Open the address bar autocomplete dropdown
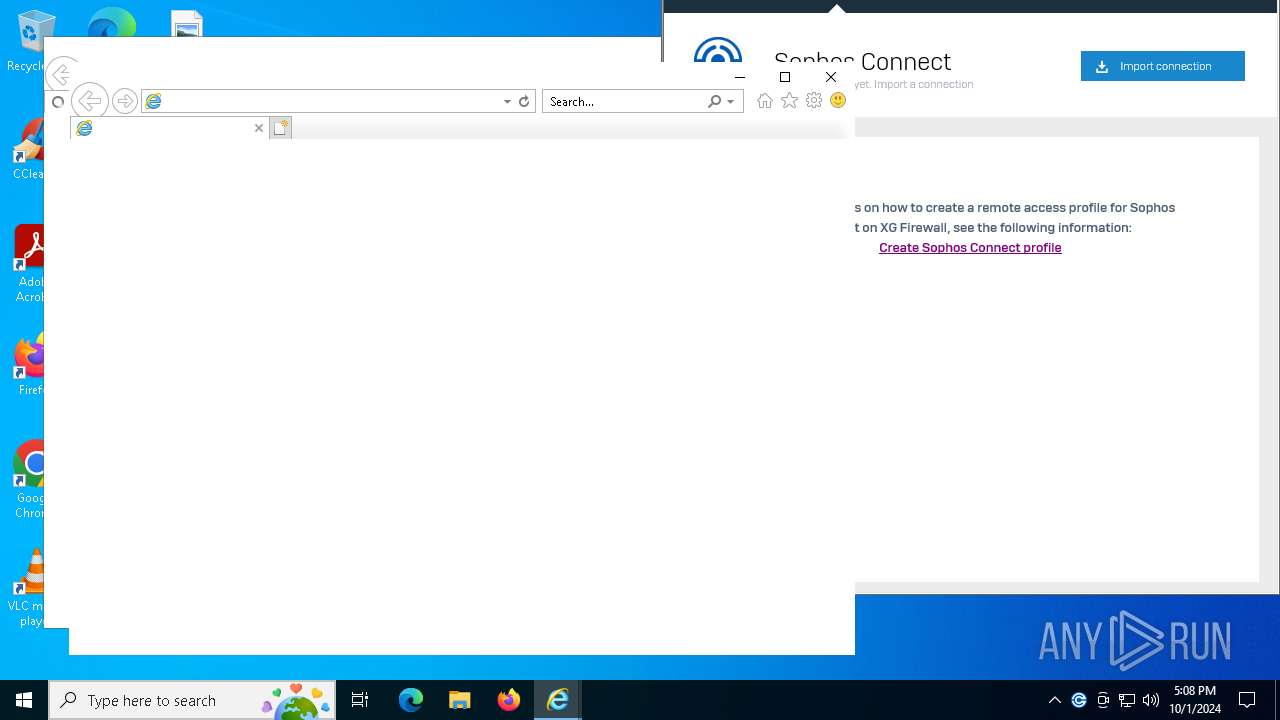This screenshot has width=1280, height=720. (x=507, y=101)
